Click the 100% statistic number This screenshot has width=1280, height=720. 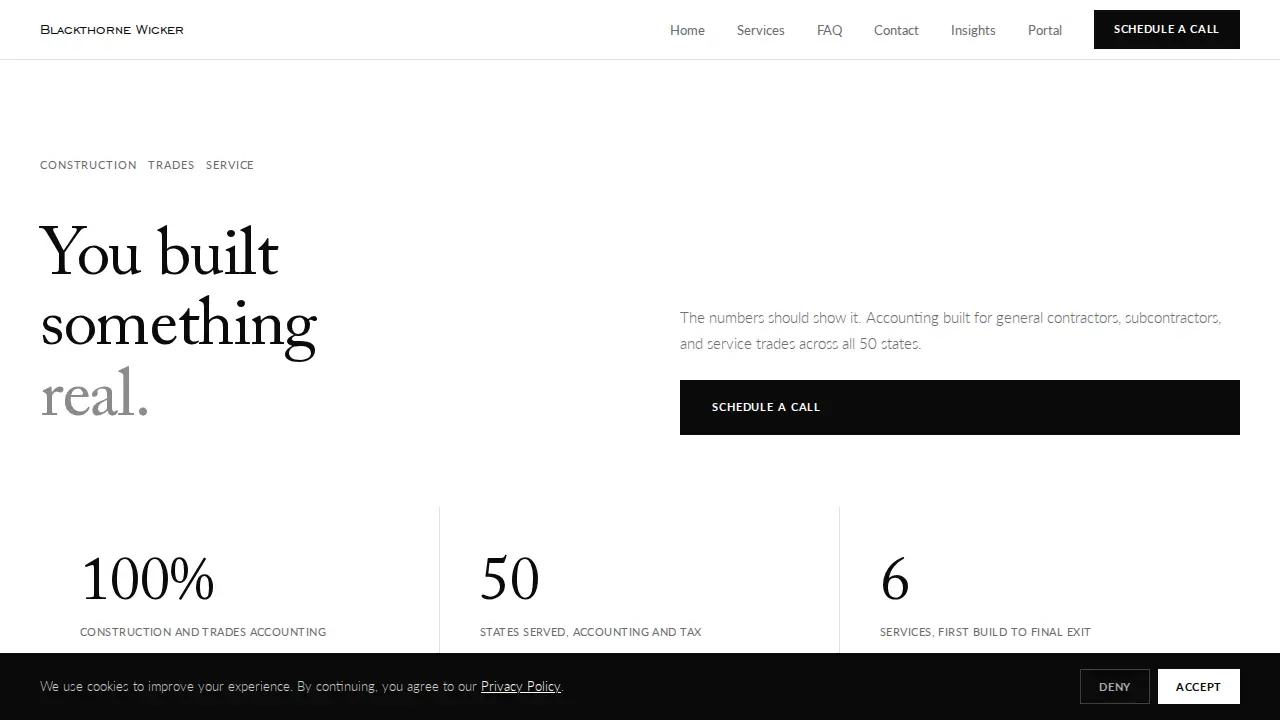[x=147, y=580]
